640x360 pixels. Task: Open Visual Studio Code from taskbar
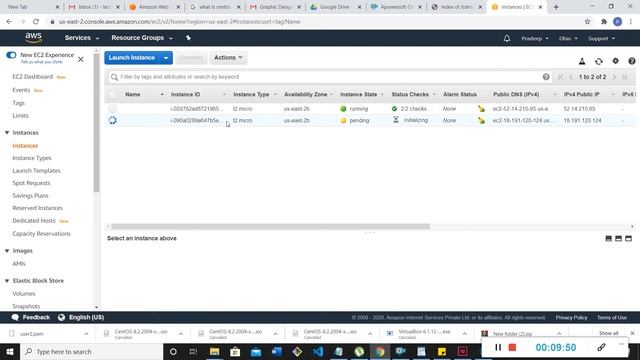[318, 351]
